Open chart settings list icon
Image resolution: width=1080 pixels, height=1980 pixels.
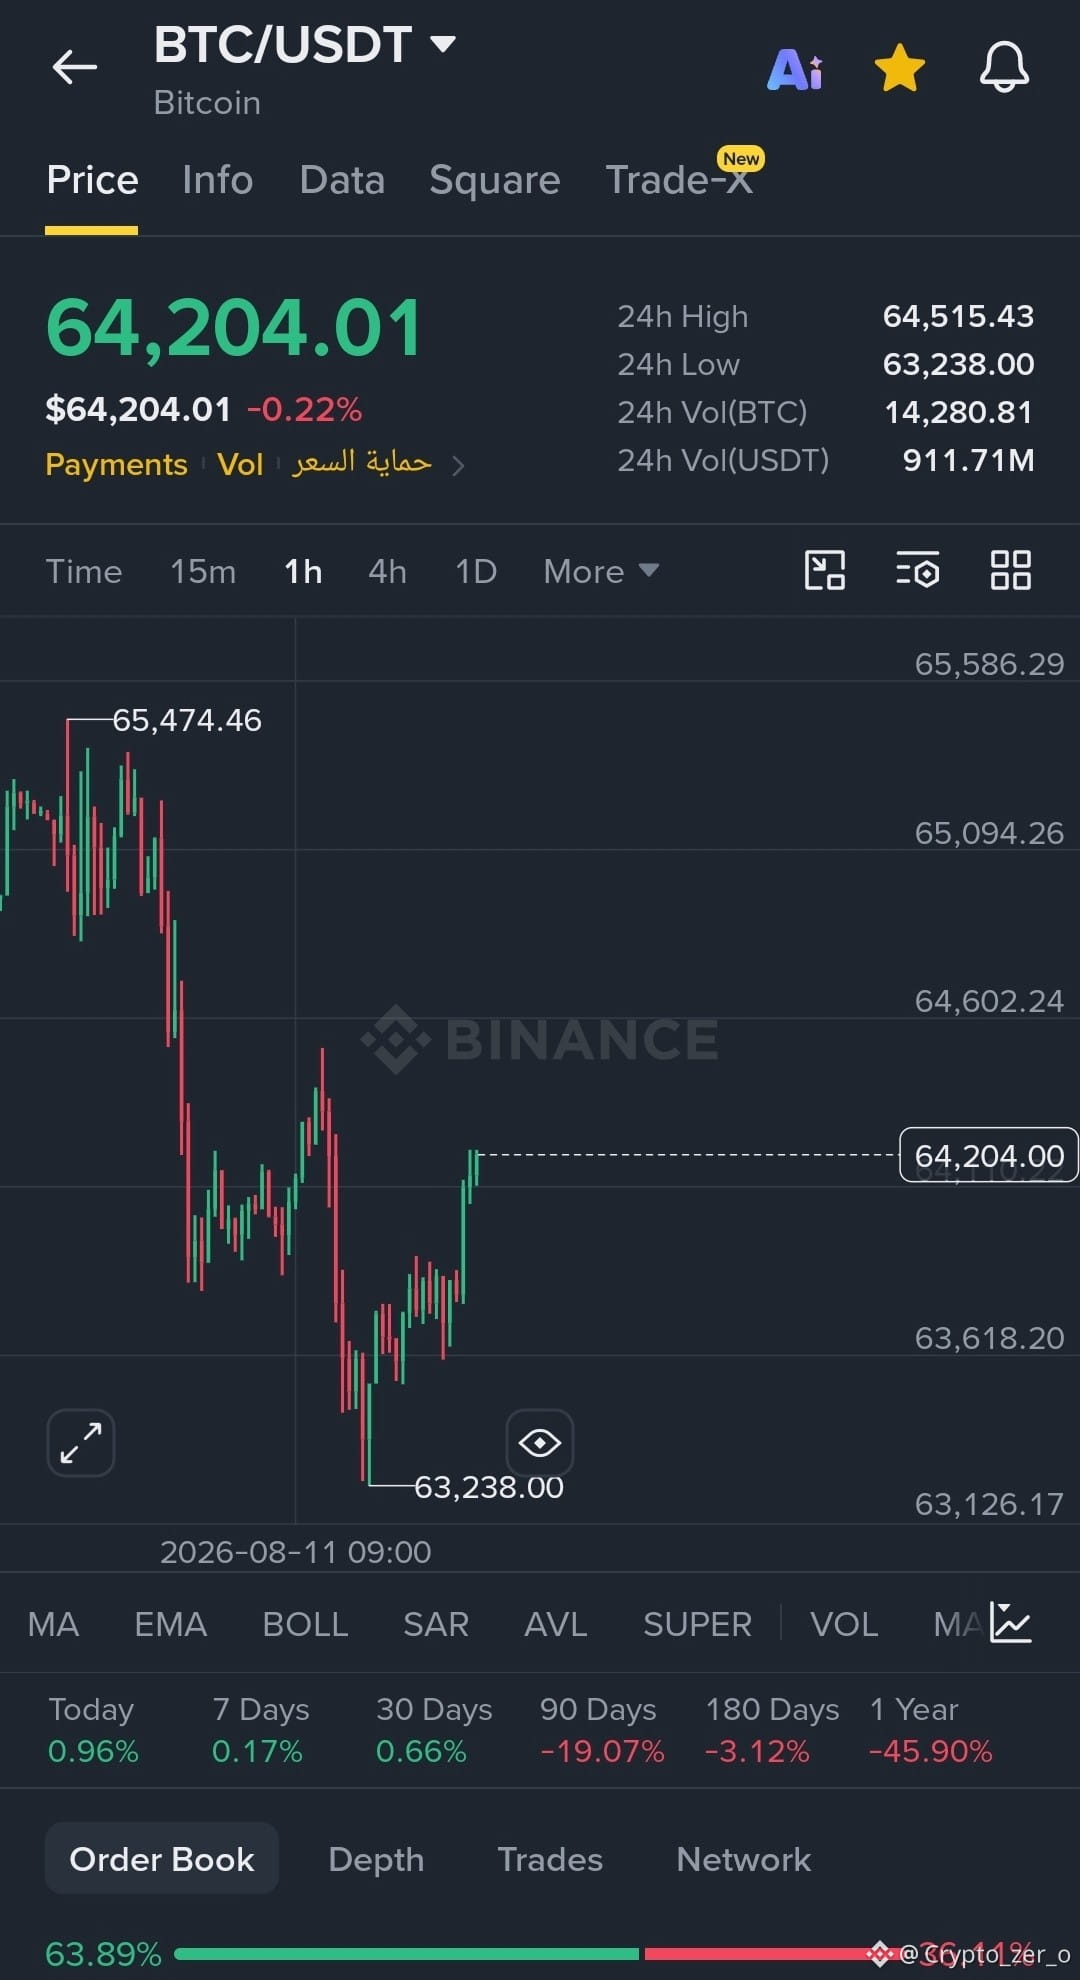point(917,570)
